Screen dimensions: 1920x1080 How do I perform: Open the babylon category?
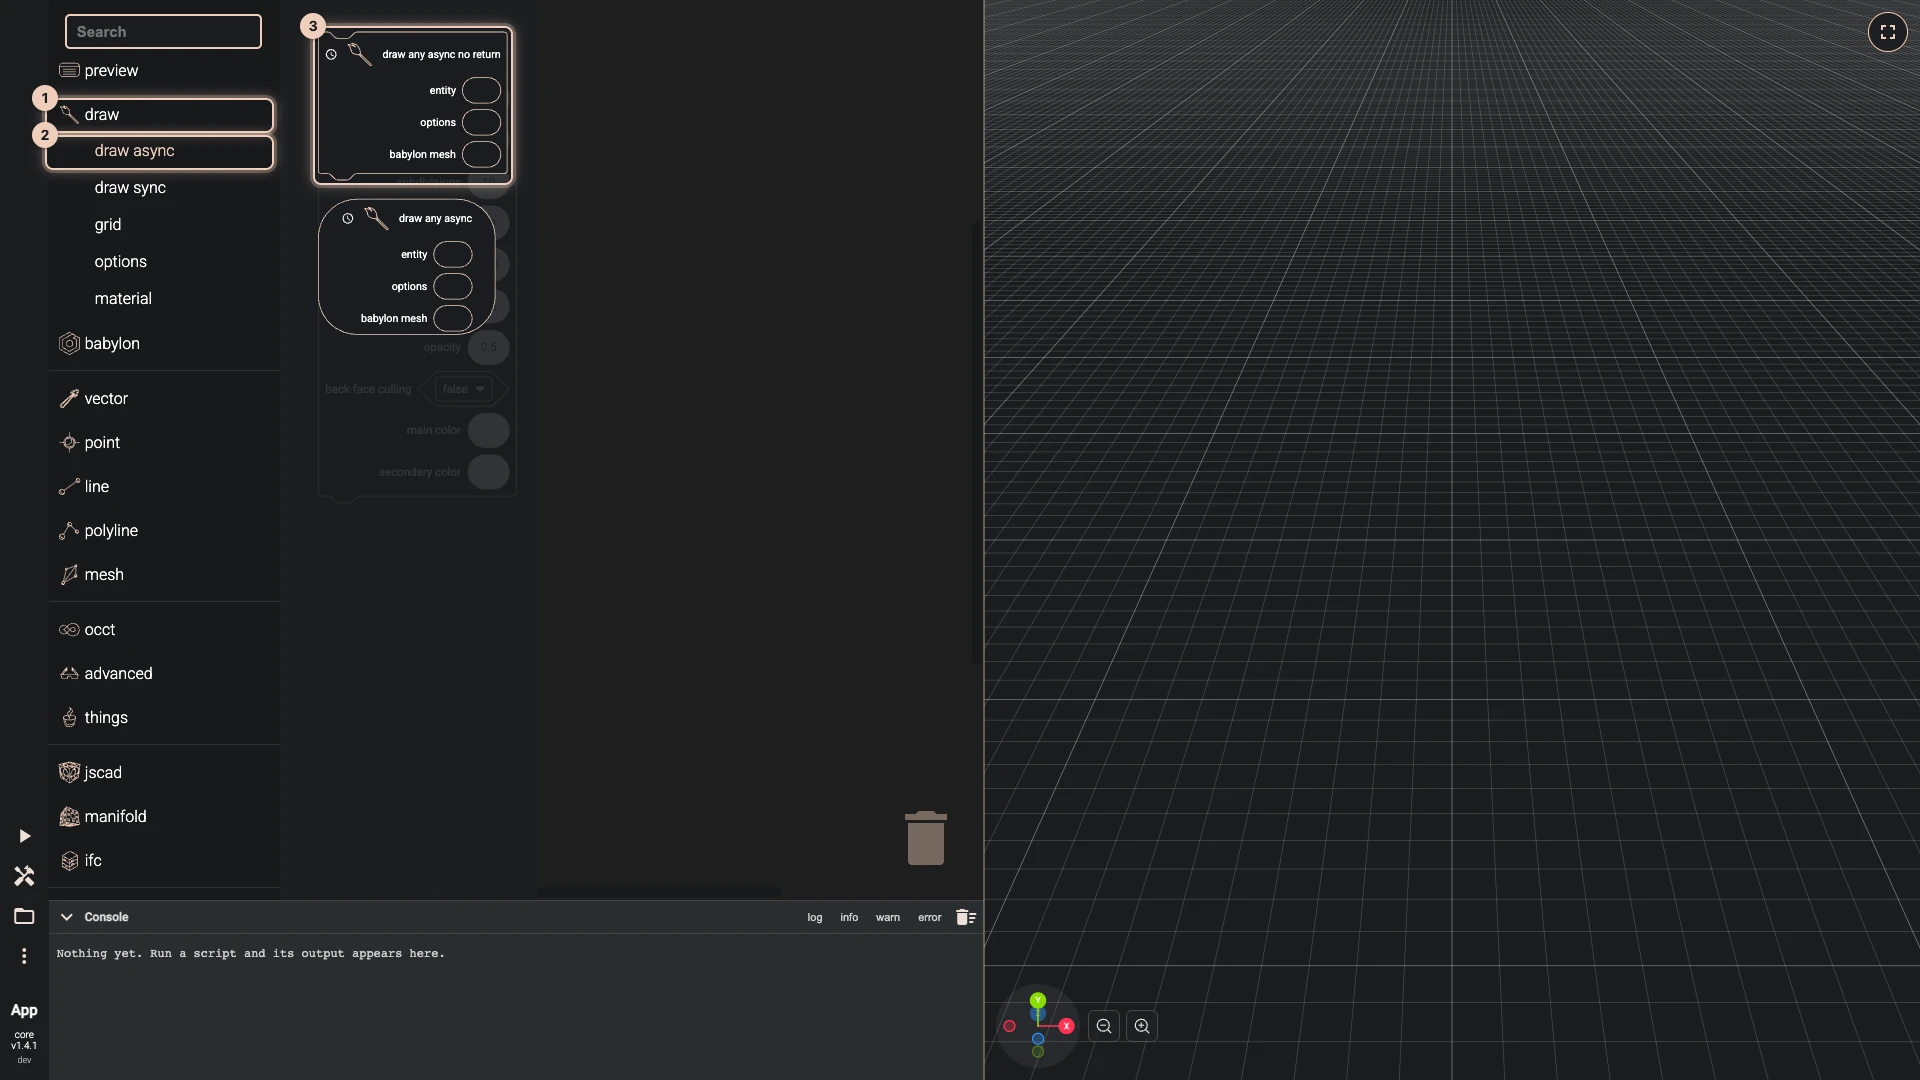click(x=164, y=344)
